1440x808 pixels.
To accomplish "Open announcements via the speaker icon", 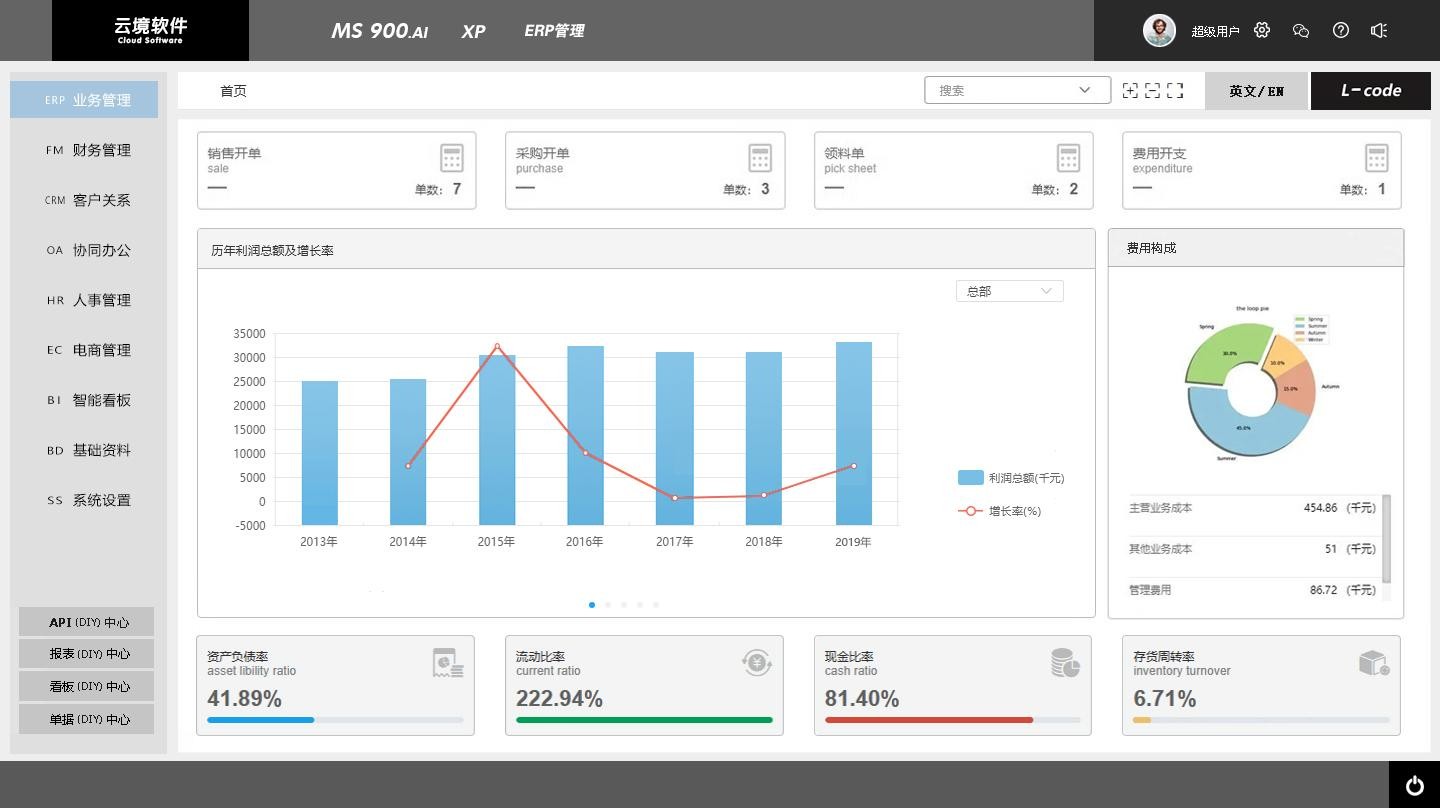I will (1379, 30).
